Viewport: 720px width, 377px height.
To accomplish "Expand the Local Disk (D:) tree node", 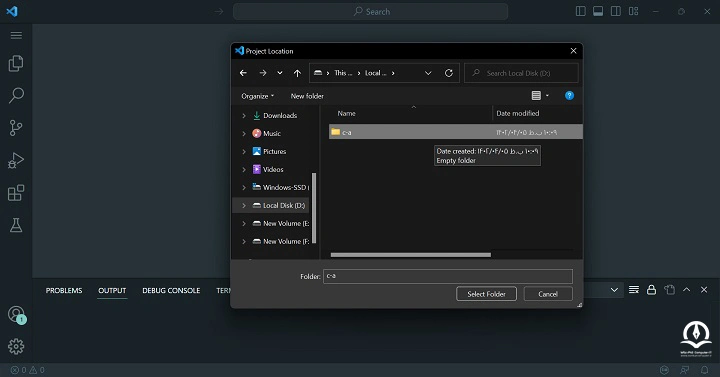I will (244, 205).
